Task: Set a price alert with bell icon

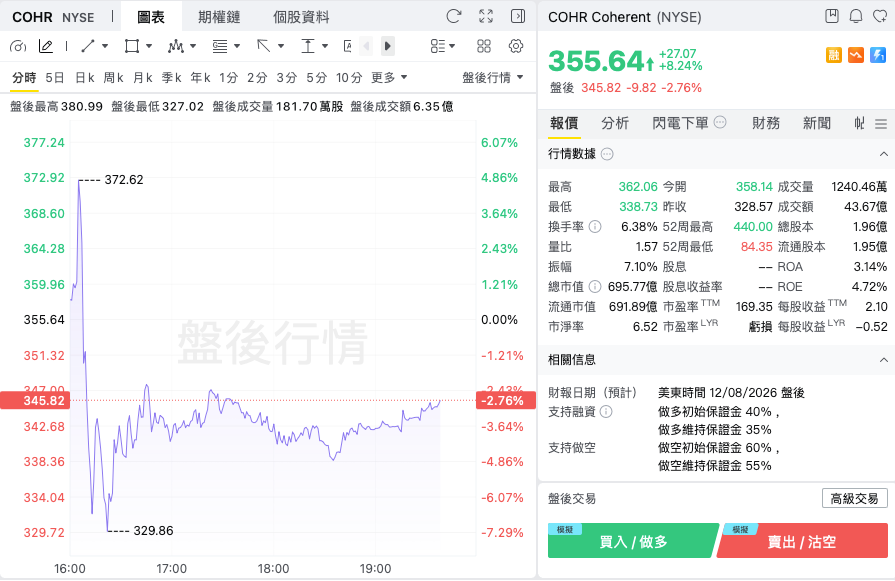Action: point(856,16)
